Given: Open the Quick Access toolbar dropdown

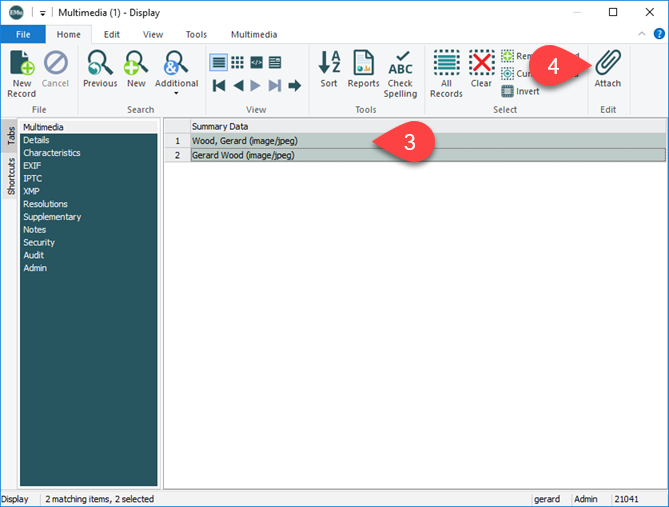Looking at the screenshot, I should click(x=43, y=13).
